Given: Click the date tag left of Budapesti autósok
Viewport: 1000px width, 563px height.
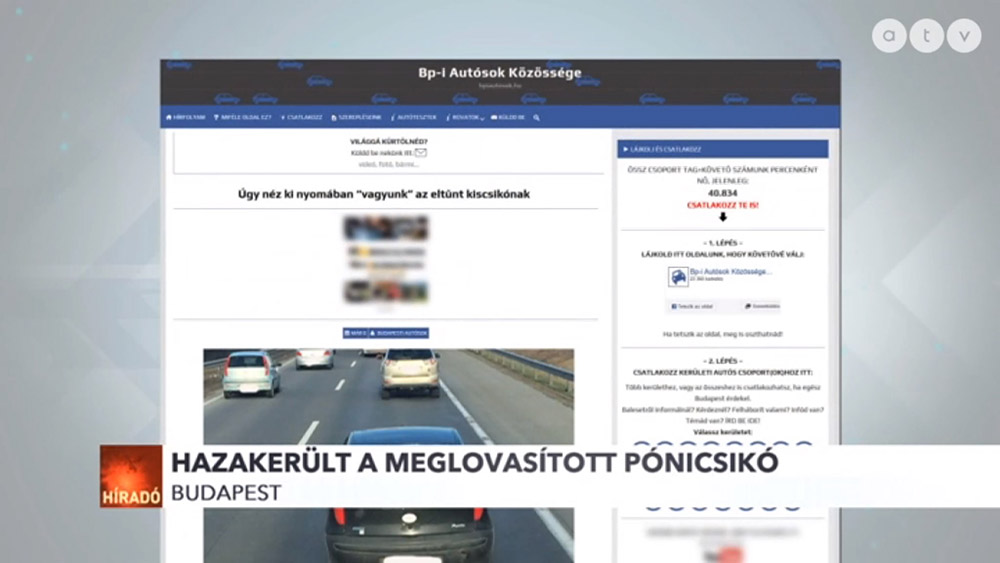Looking at the screenshot, I should point(355,333).
